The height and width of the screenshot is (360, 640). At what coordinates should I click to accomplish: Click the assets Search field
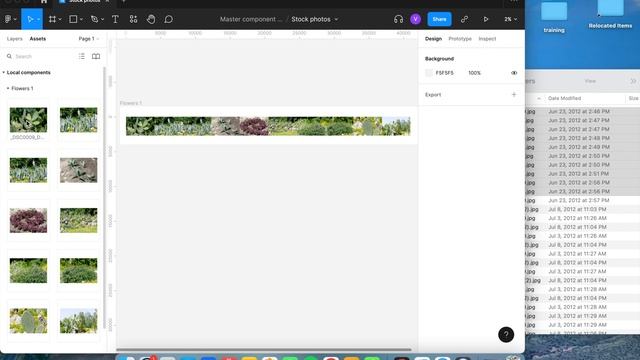click(x=41, y=56)
